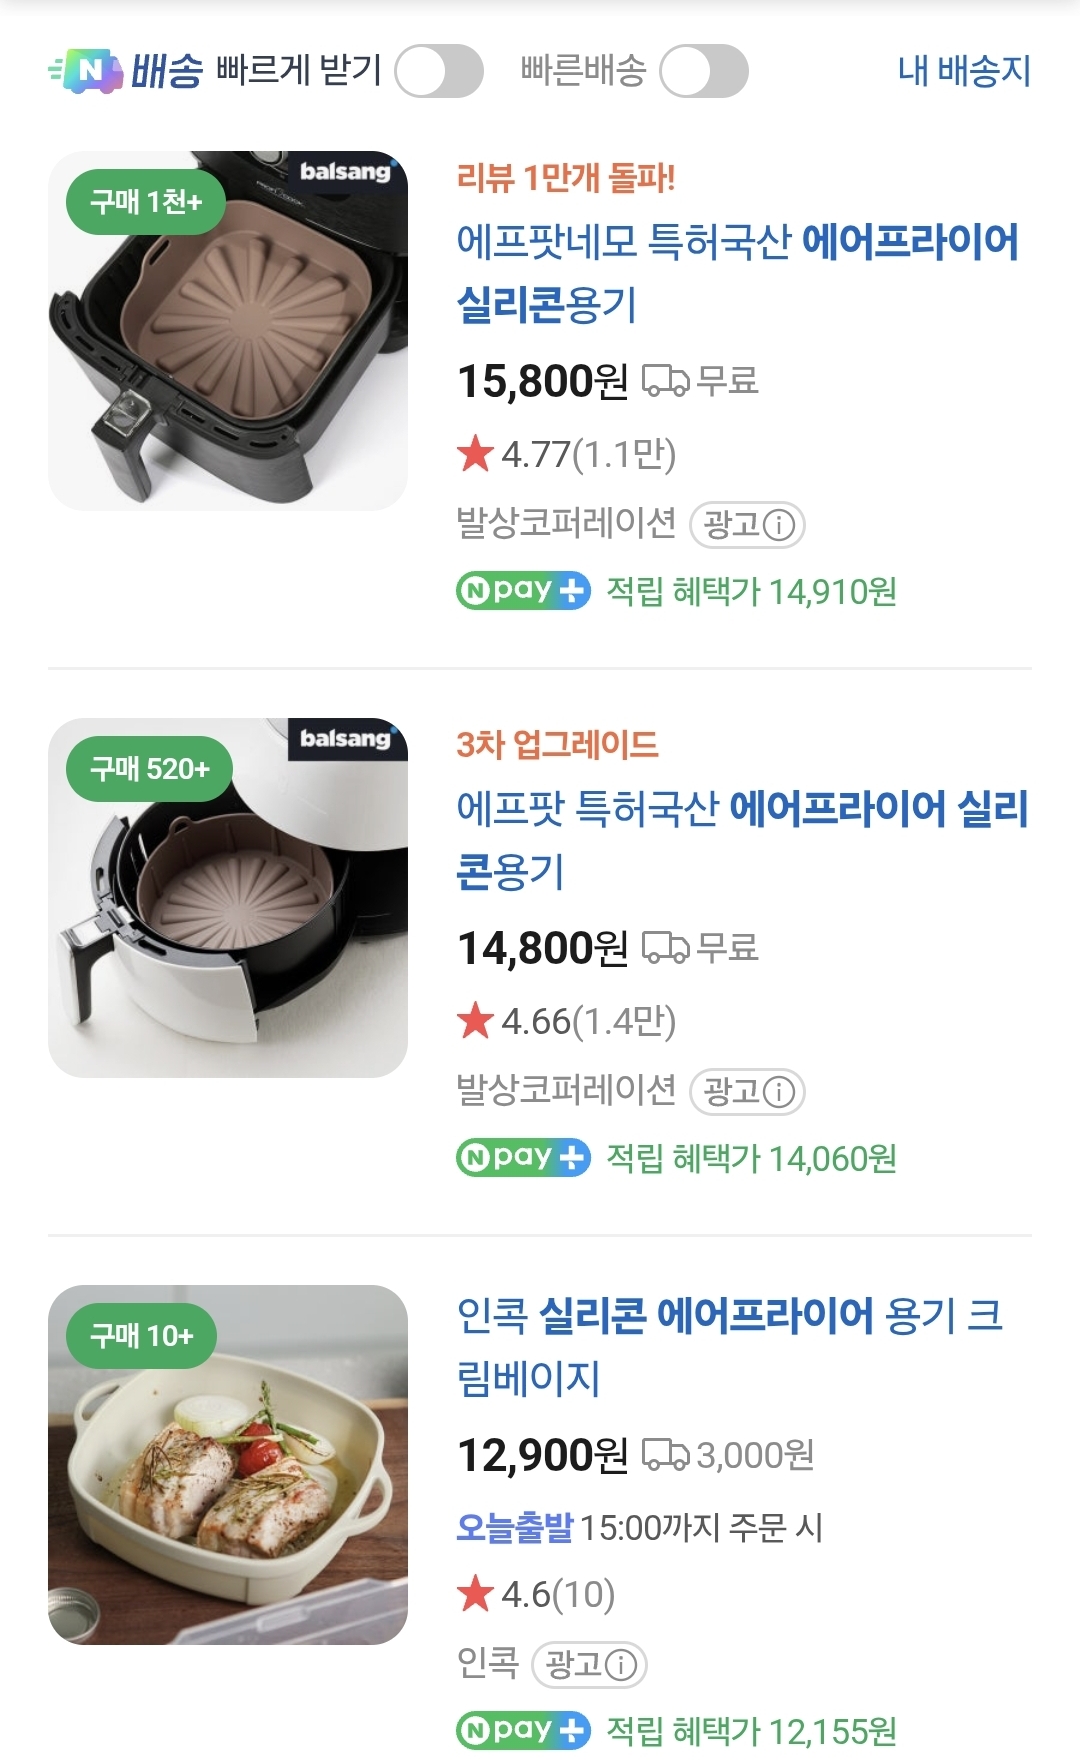
Task: Click the 광고 info badge on 15,800원 item
Action: (748, 524)
